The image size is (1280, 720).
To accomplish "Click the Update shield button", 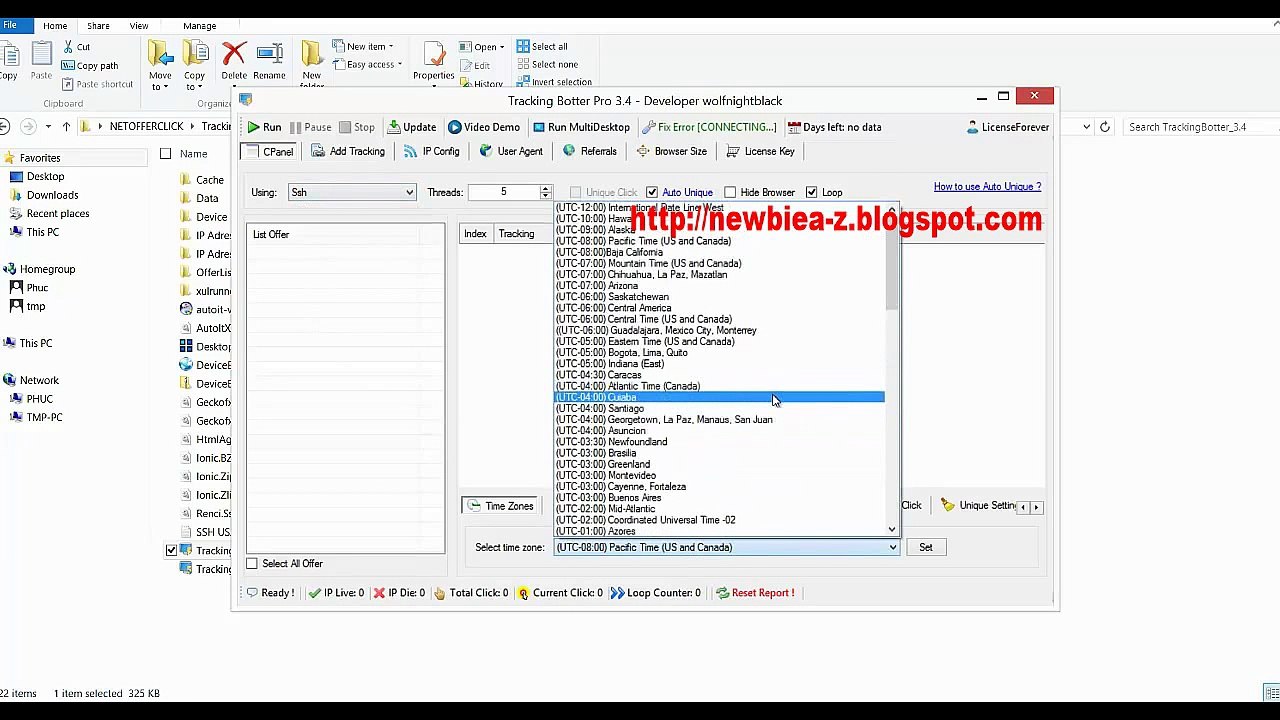I will [x=412, y=127].
